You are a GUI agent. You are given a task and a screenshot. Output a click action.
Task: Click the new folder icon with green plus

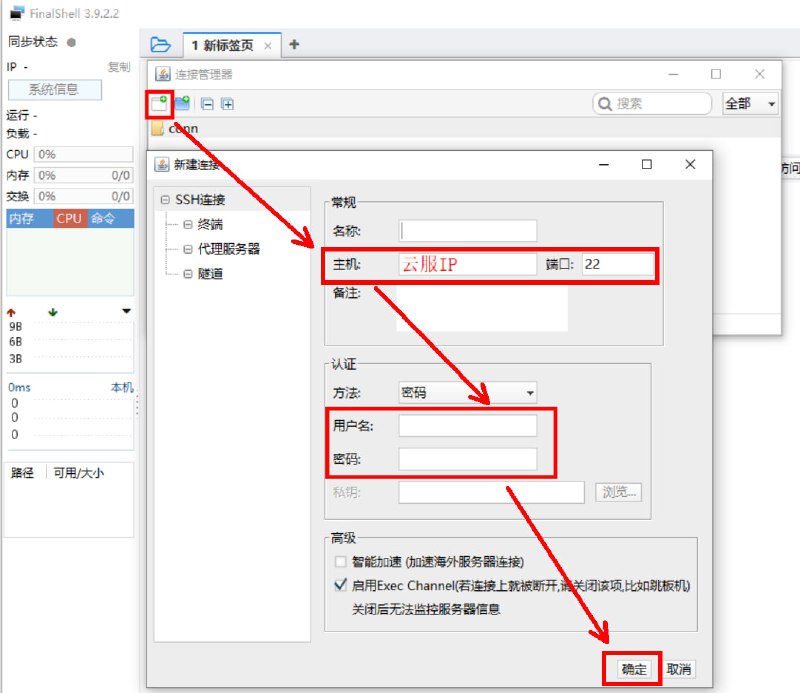click(182, 103)
